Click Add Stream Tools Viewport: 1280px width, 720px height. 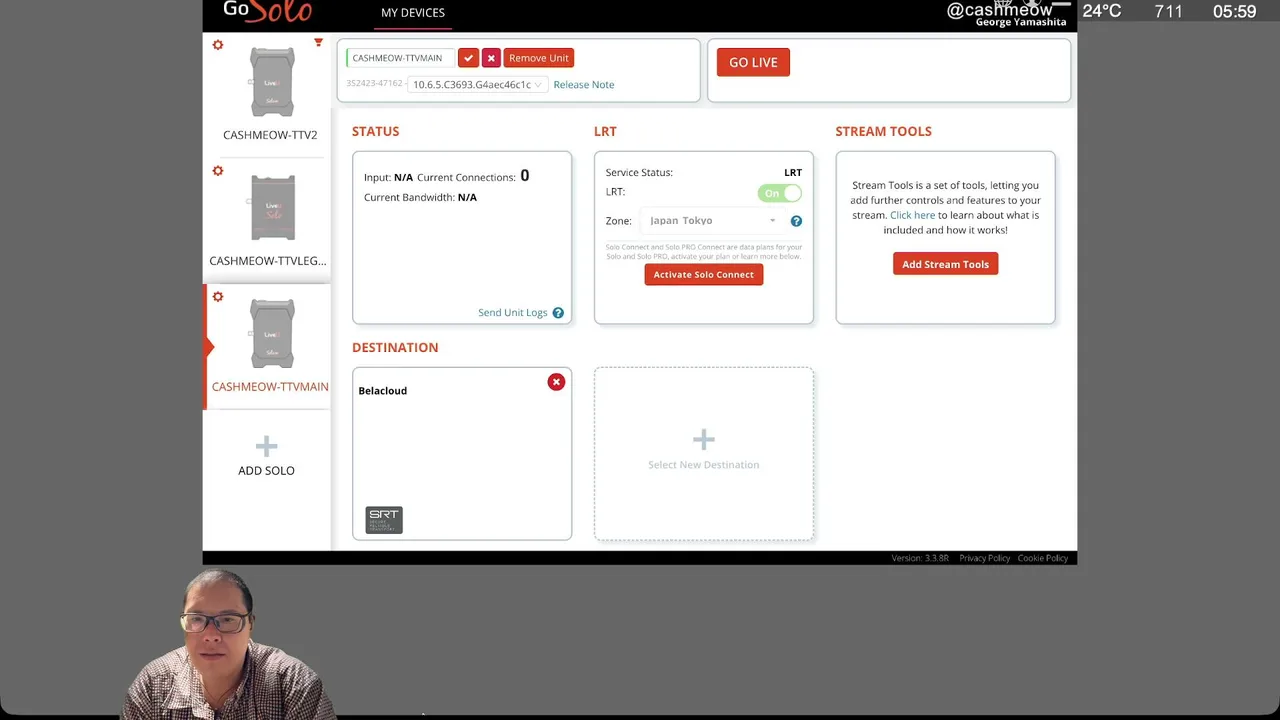tap(945, 264)
